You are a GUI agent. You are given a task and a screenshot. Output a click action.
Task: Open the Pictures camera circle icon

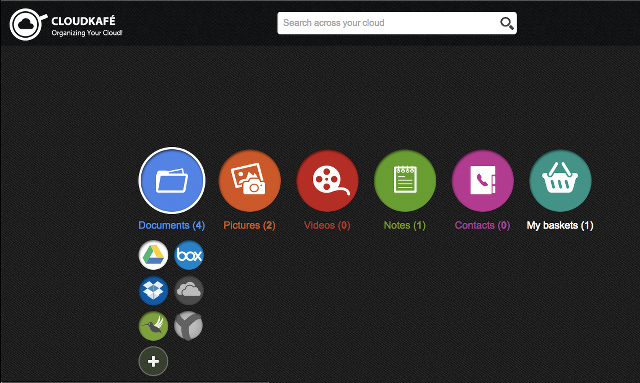[250, 180]
